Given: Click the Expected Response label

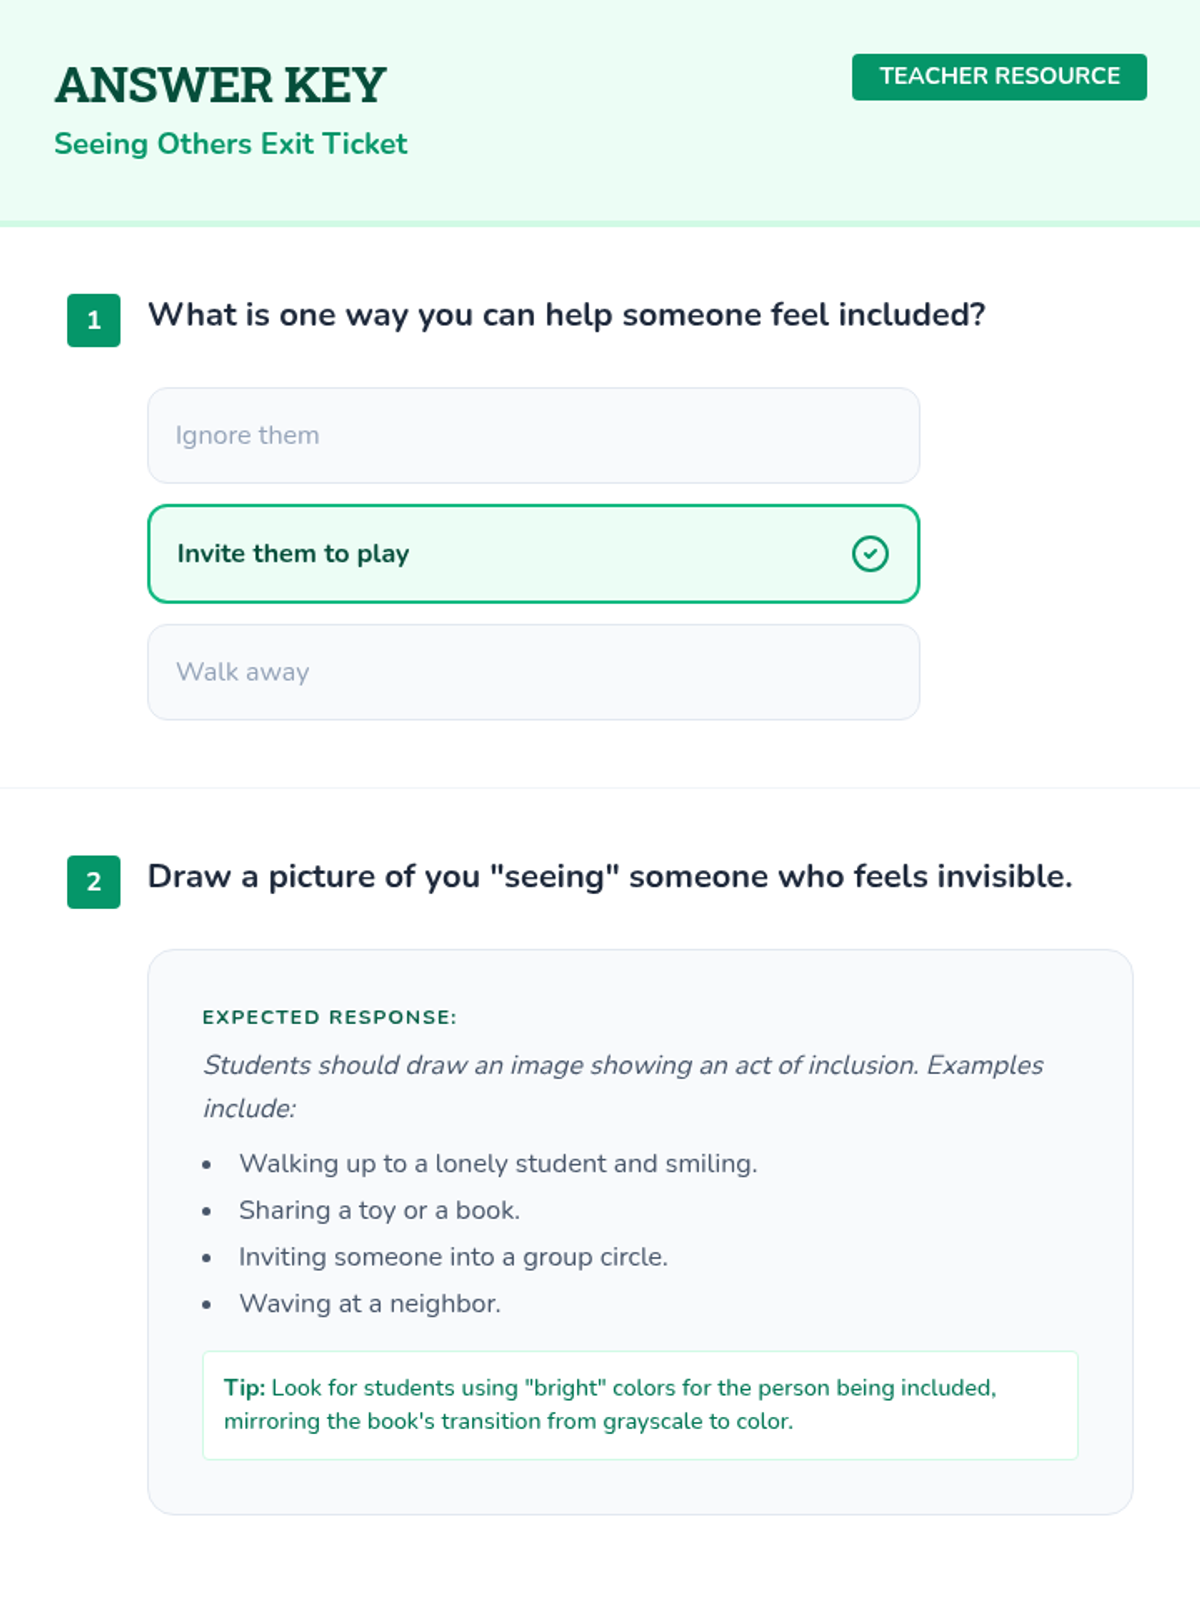Looking at the screenshot, I should pos(329,1017).
